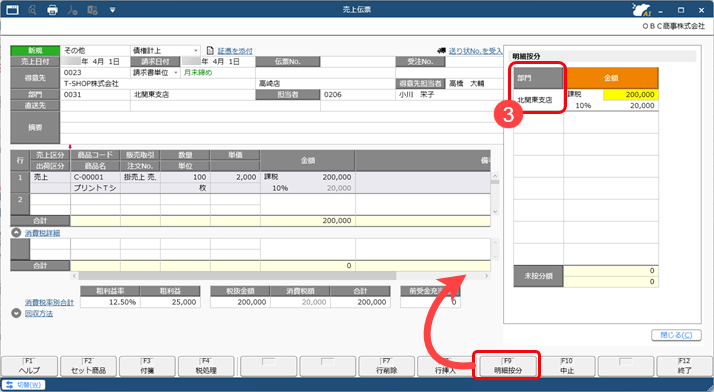Click the PDF output icon in title bar
The image size is (714, 392).
click(72, 10)
